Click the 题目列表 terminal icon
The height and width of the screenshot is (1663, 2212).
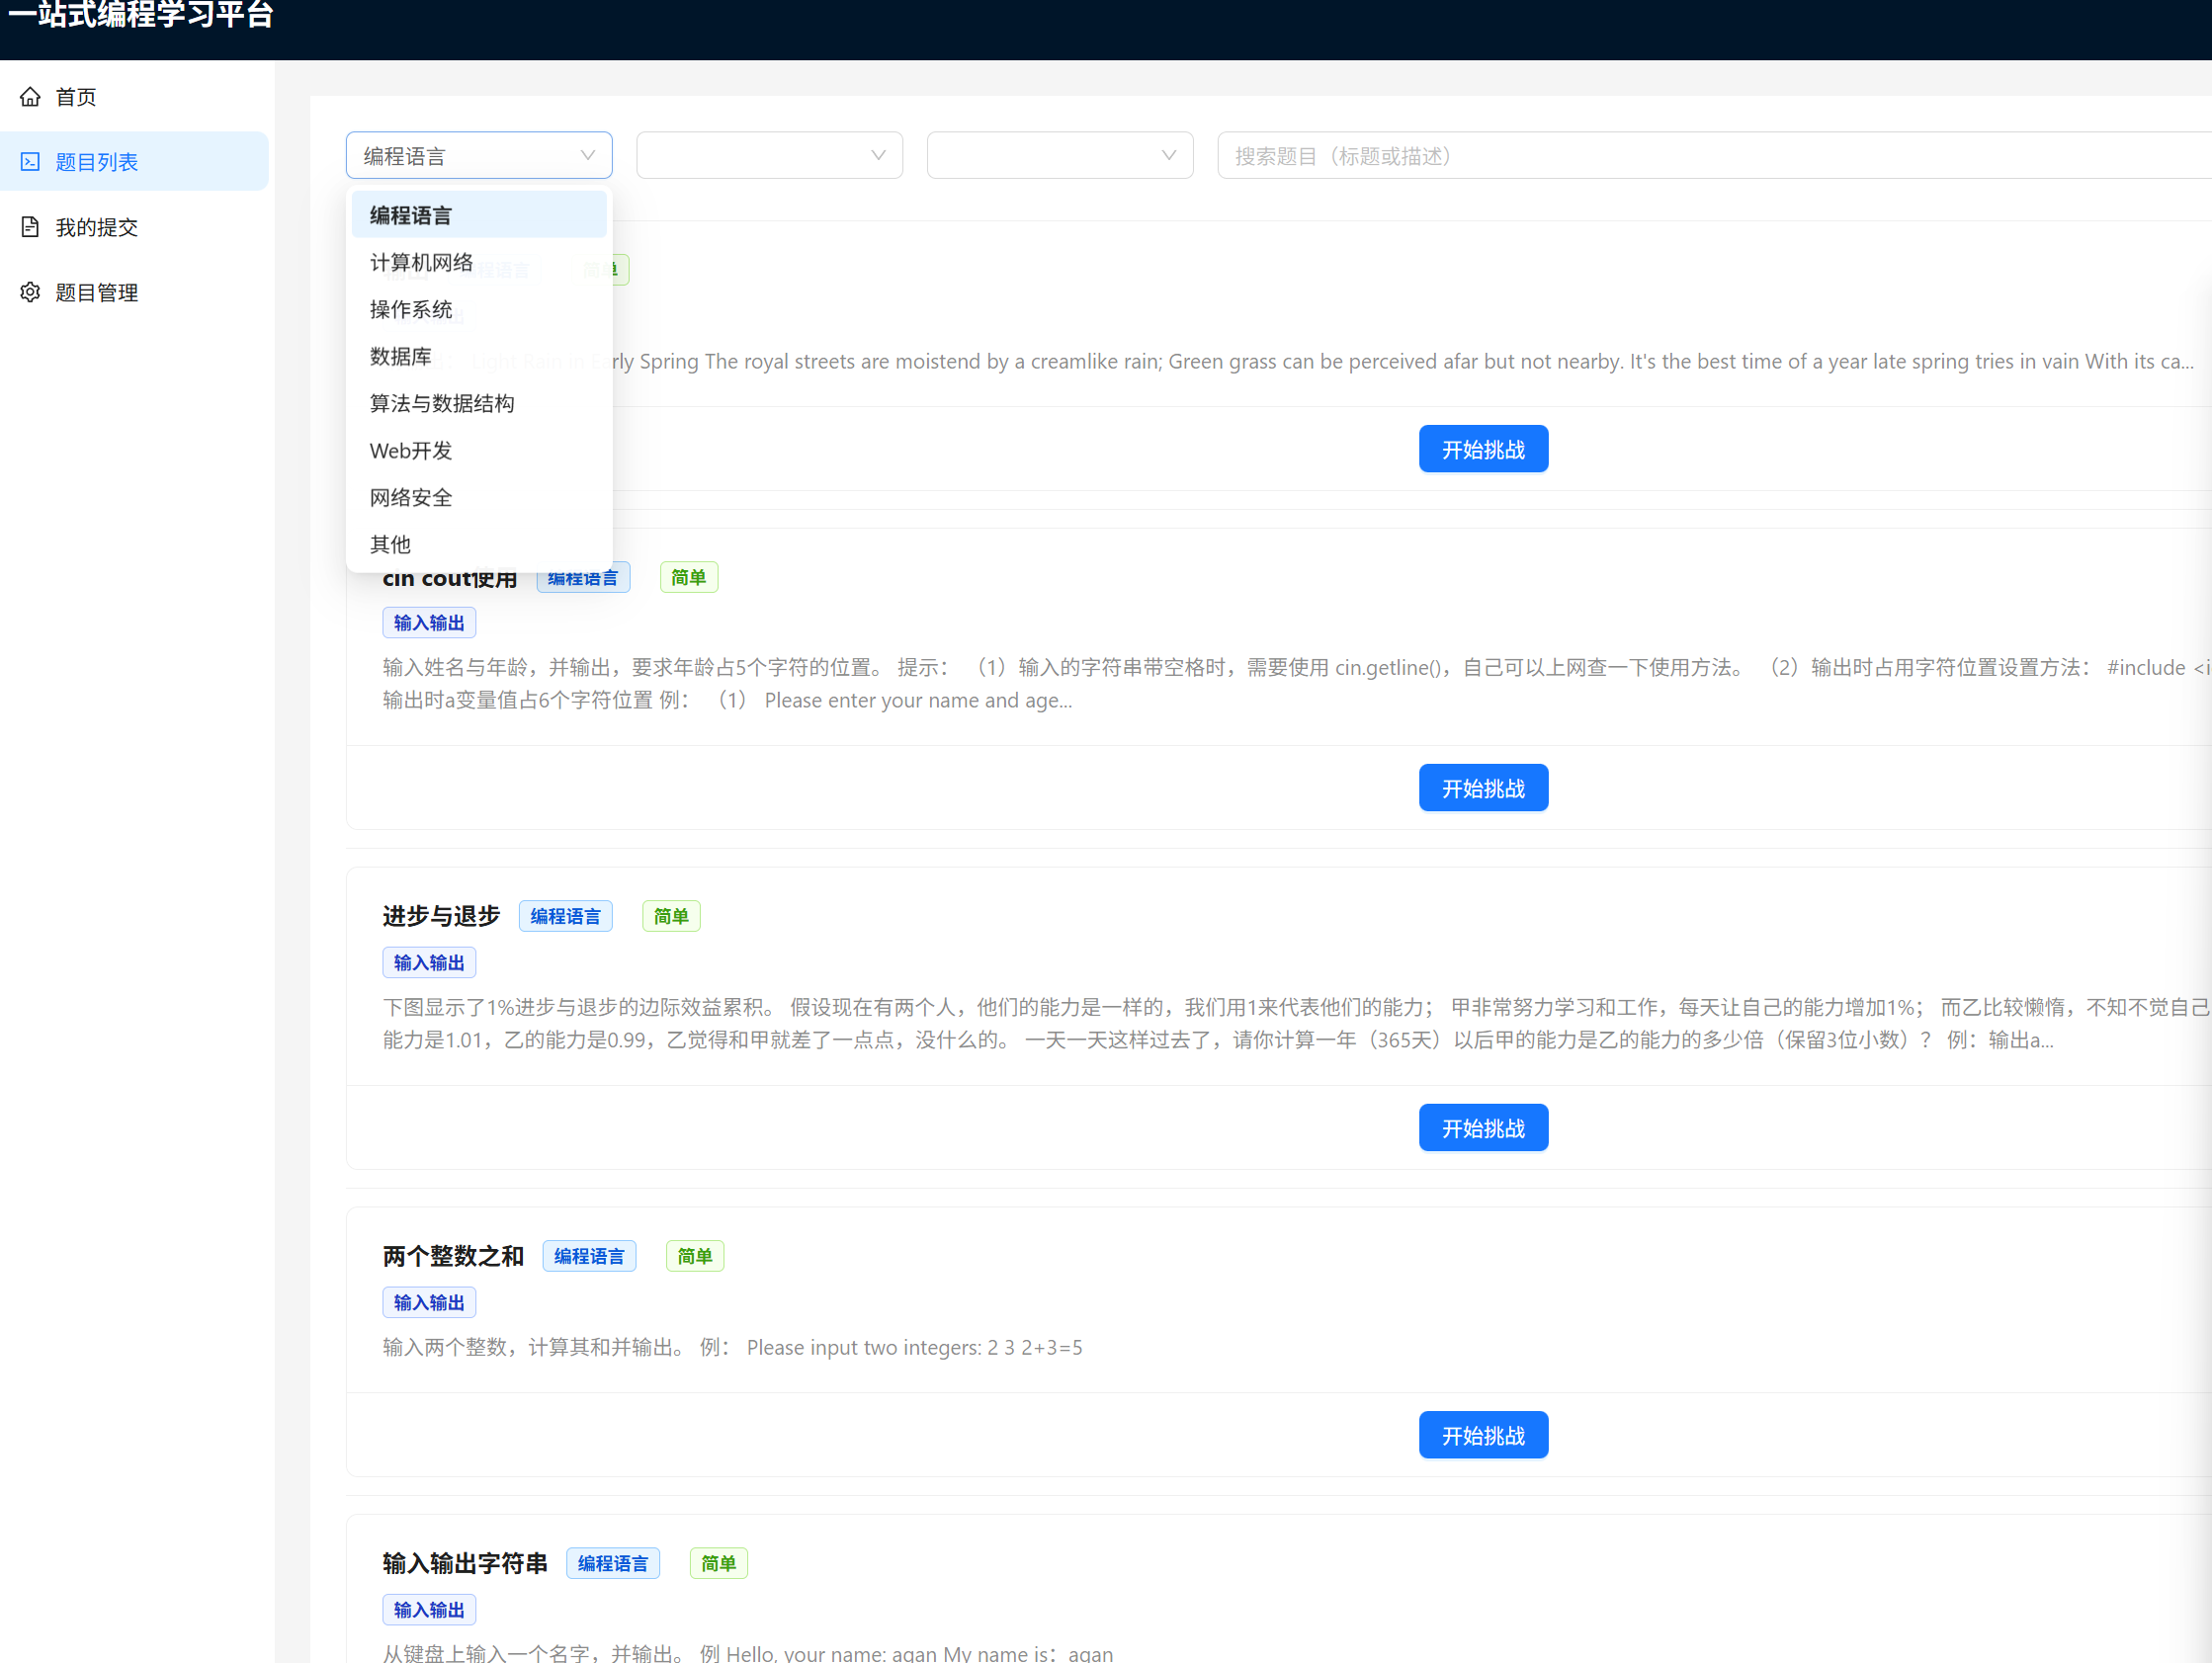click(x=30, y=162)
